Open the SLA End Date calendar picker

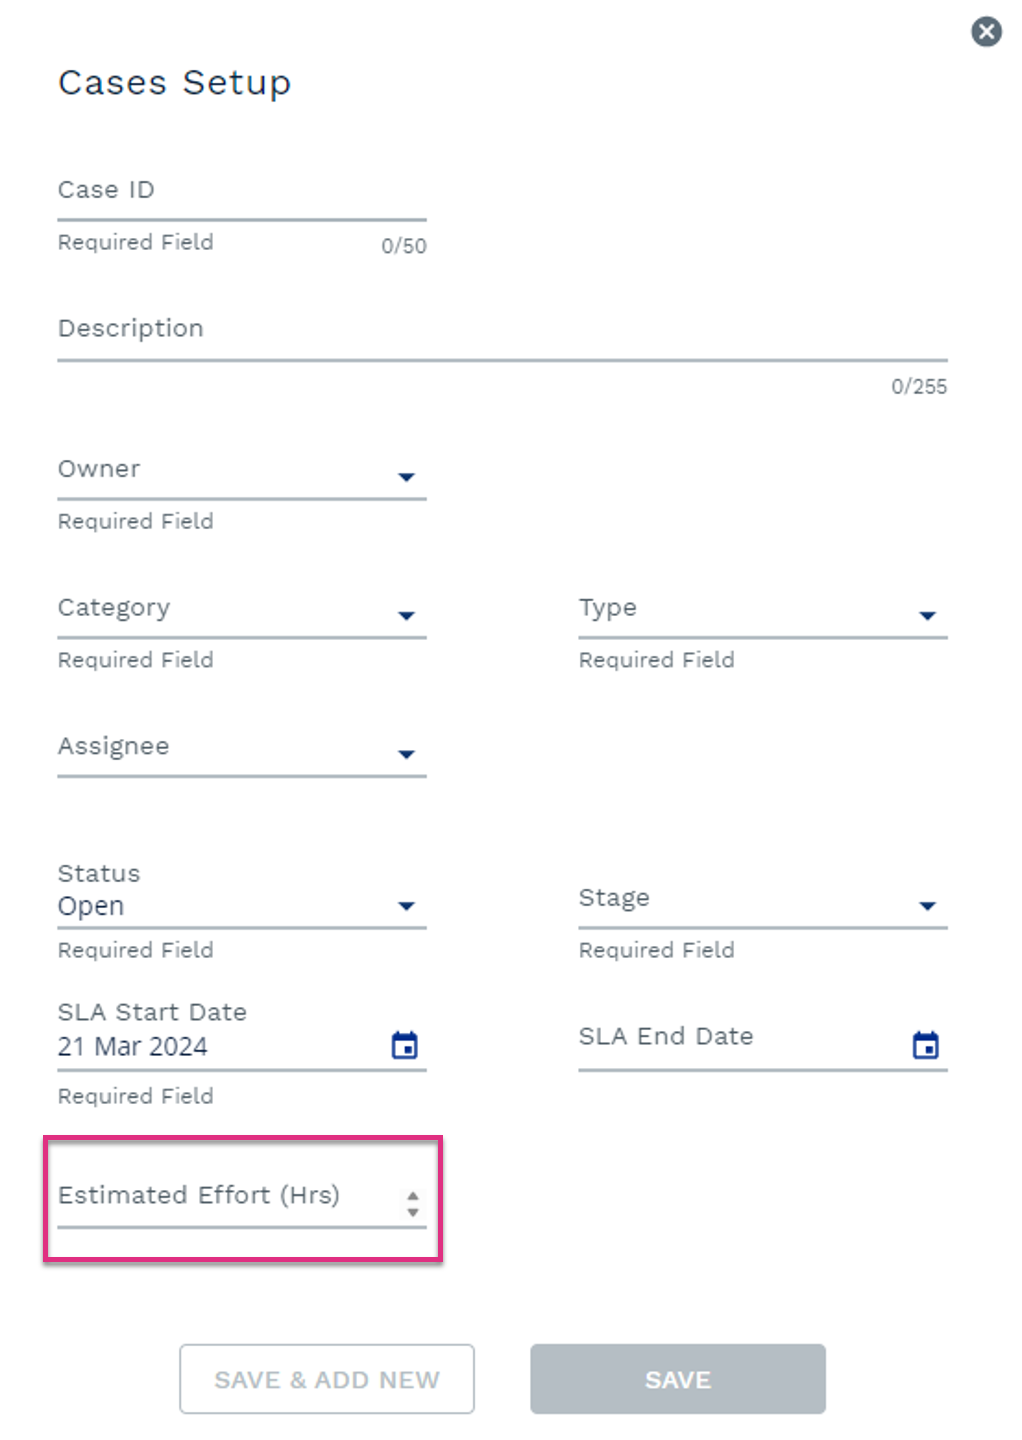926,1046
